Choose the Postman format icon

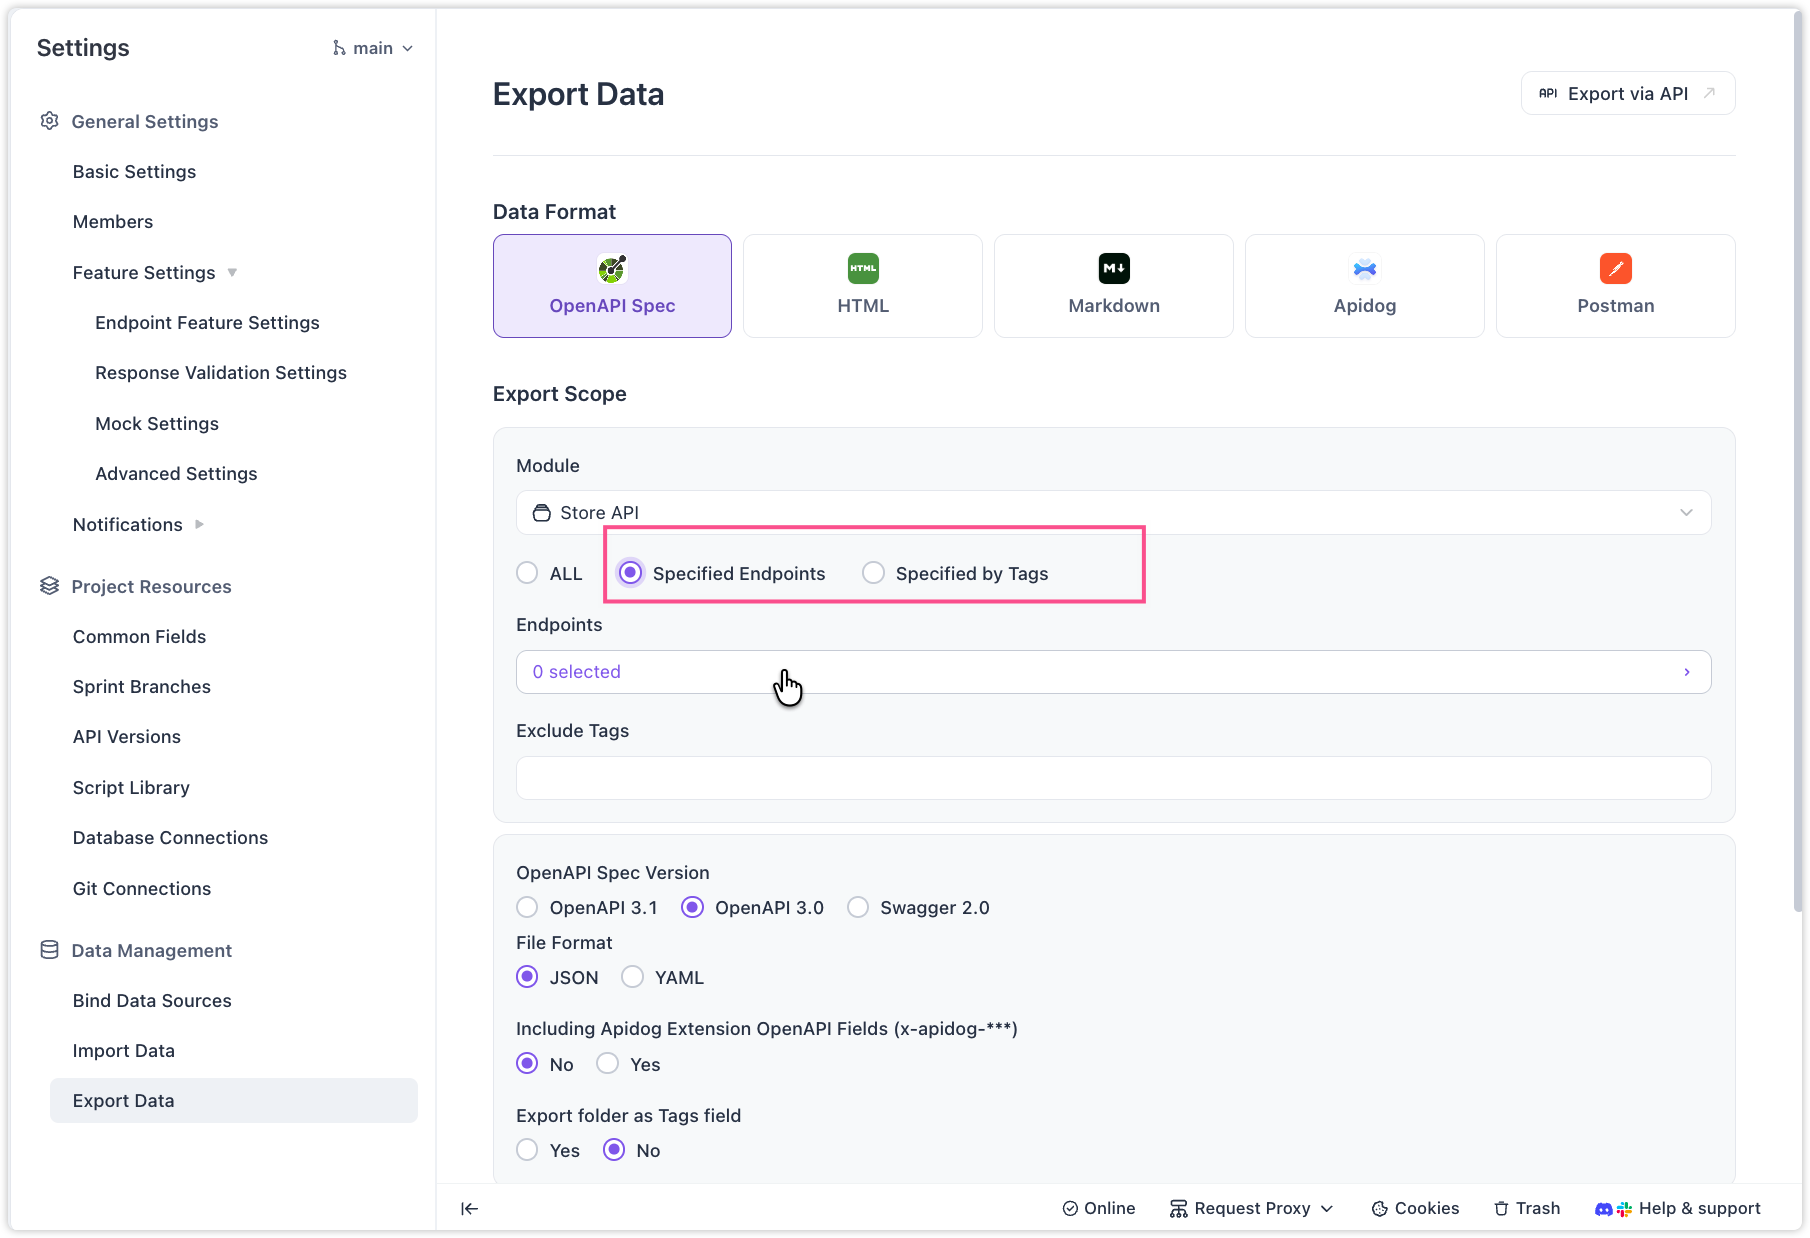pyautogui.click(x=1615, y=269)
